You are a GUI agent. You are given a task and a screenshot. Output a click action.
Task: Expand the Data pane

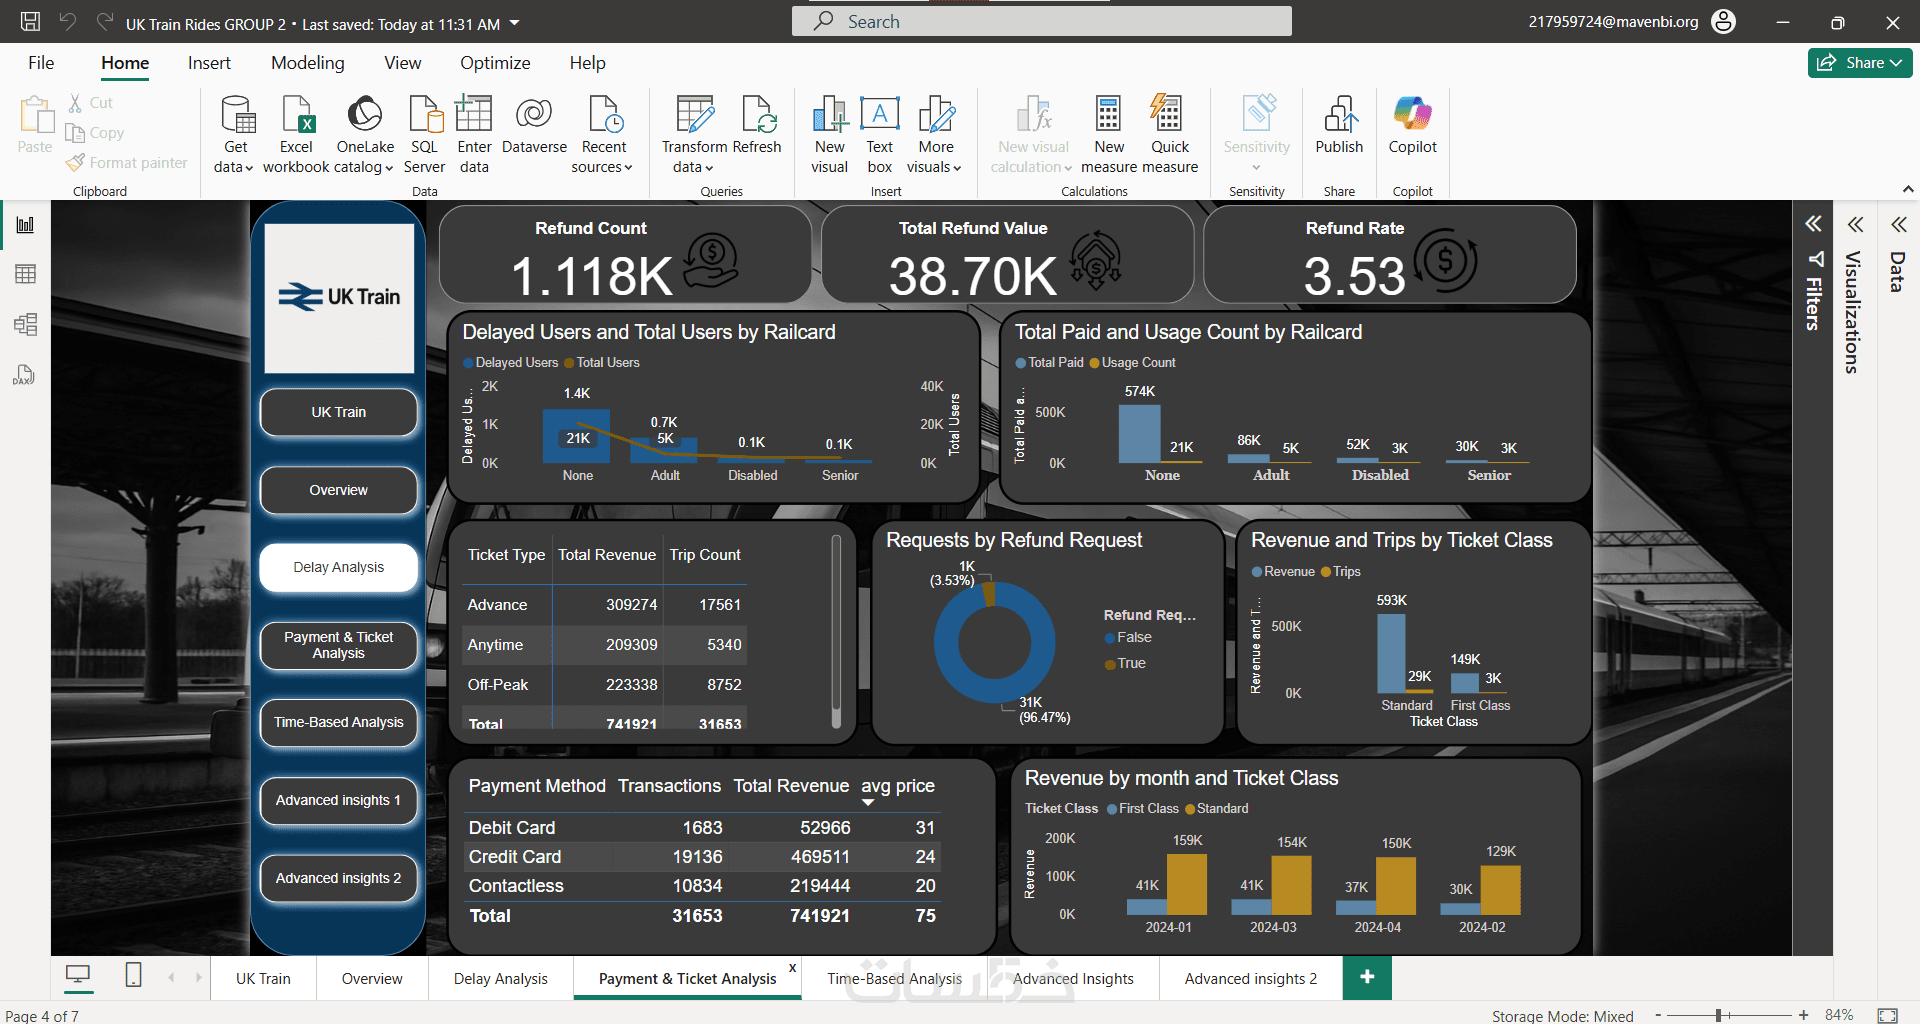pyautogui.click(x=1899, y=224)
